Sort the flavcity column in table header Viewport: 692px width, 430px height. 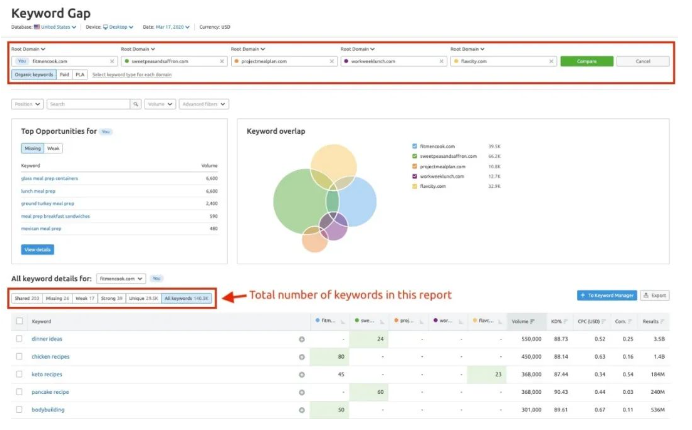(x=500, y=322)
